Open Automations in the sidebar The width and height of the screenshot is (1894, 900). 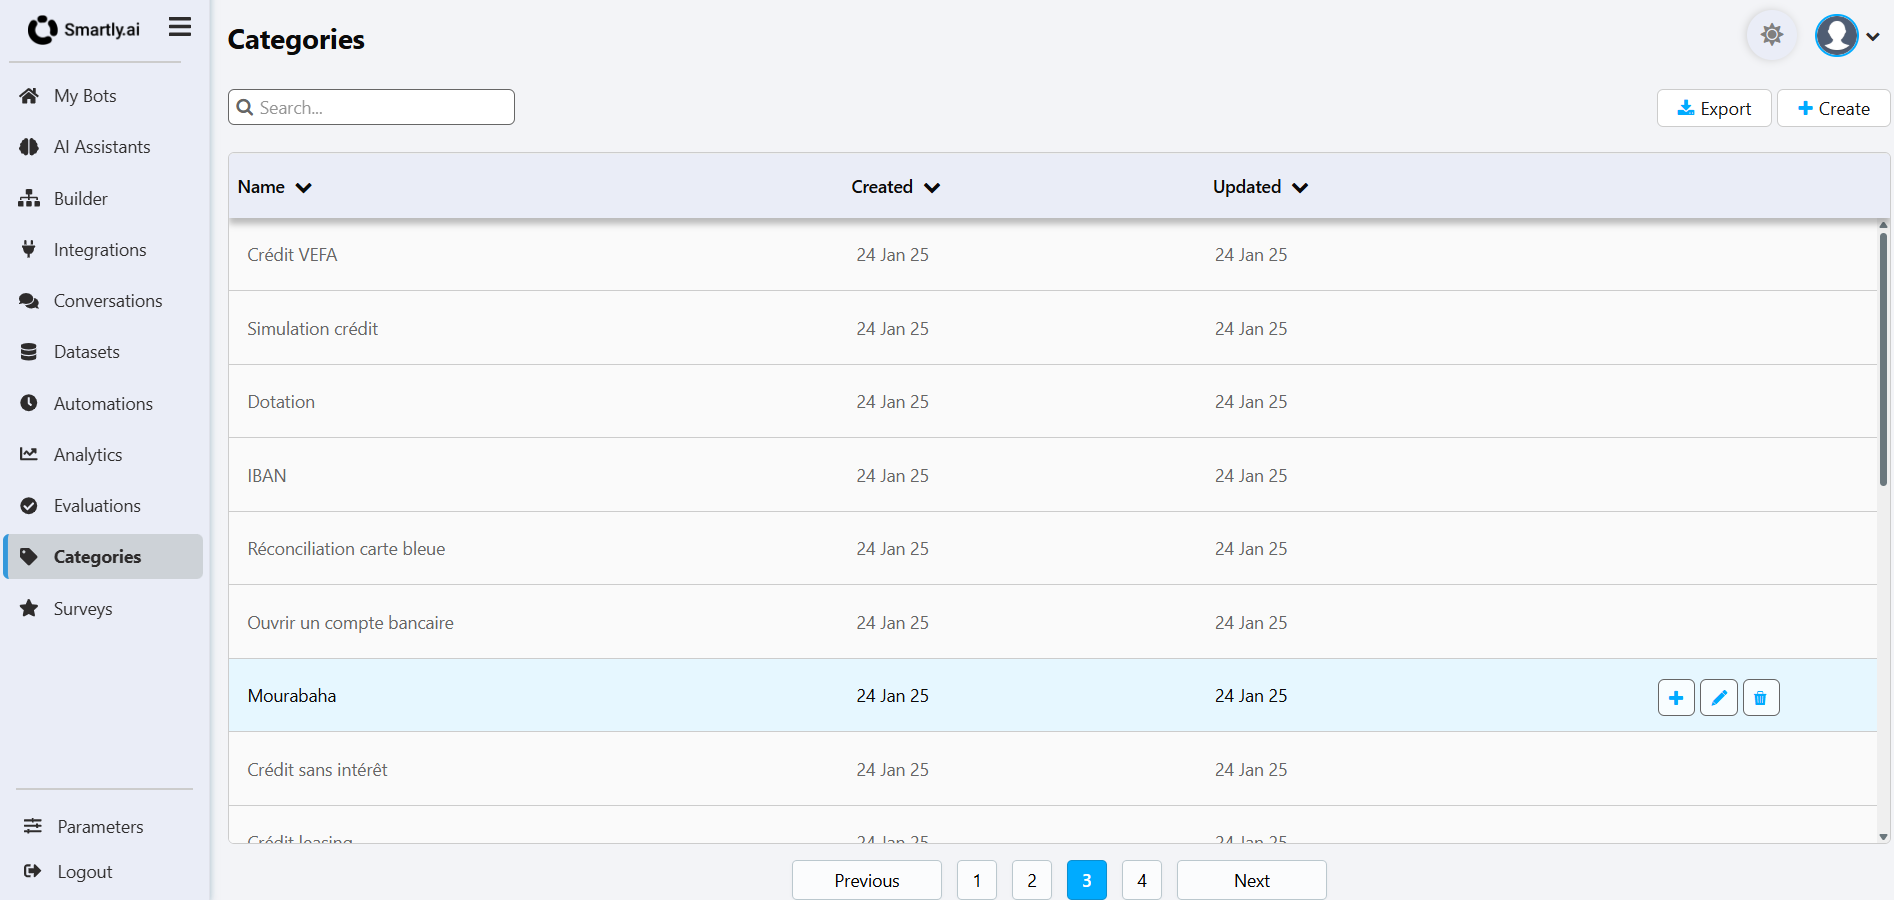[104, 404]
